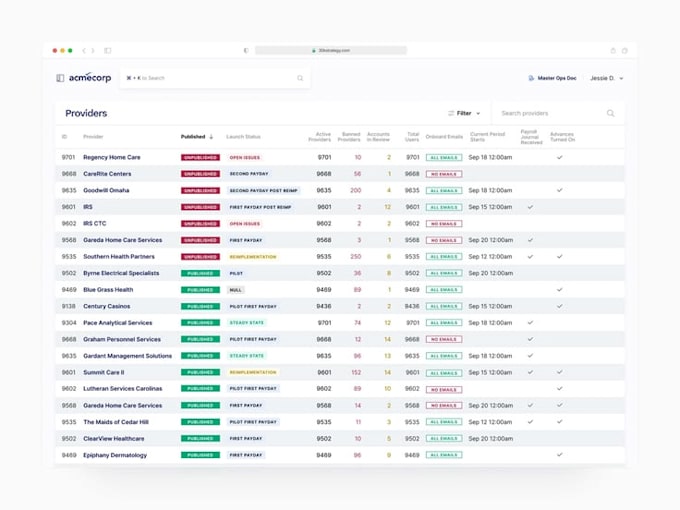Open the Southern Health Partners provider
Viewport: 680px width, 510px height.
pos(119,257)
